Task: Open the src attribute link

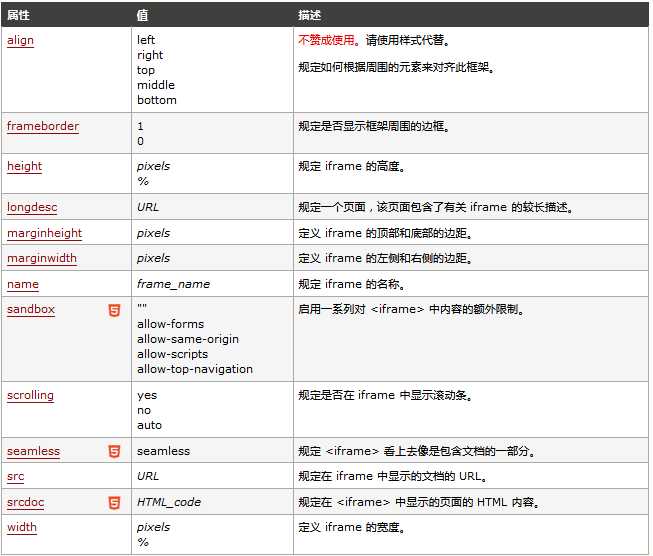Action: [x=15, y=476]
